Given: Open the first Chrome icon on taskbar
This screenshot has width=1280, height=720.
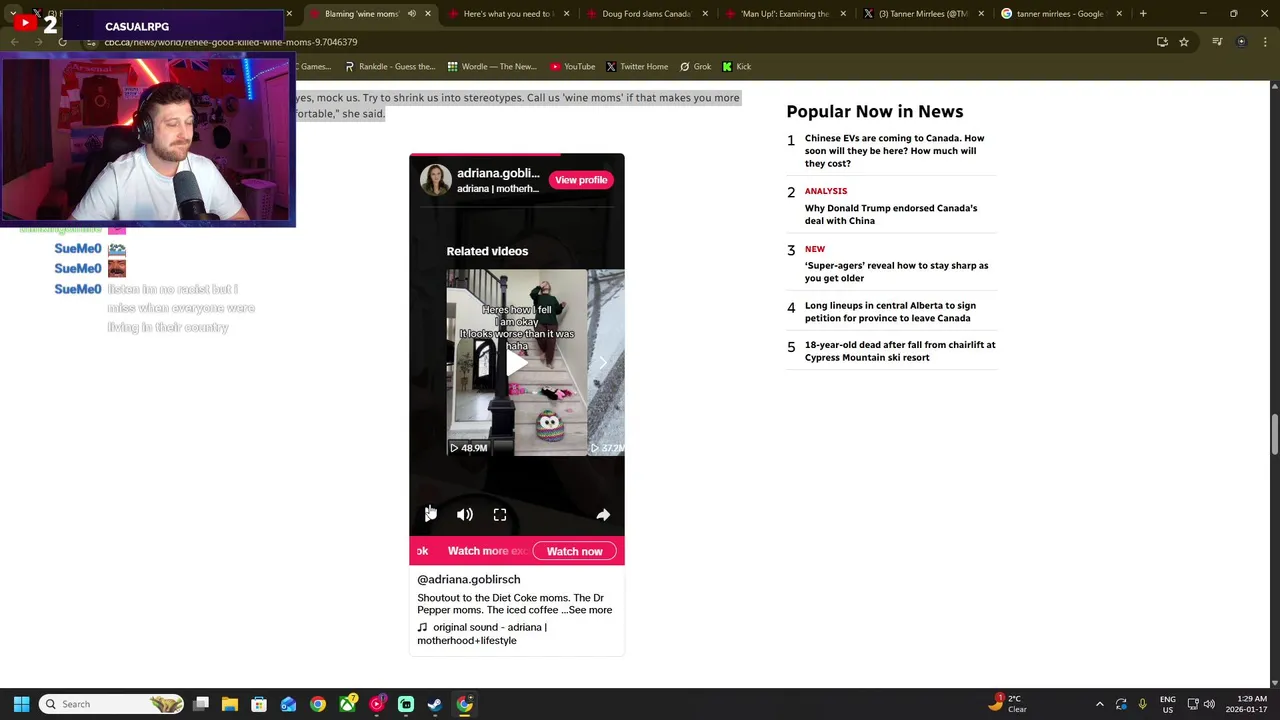Looking at the screenshot, I should (x=318, y=704).
